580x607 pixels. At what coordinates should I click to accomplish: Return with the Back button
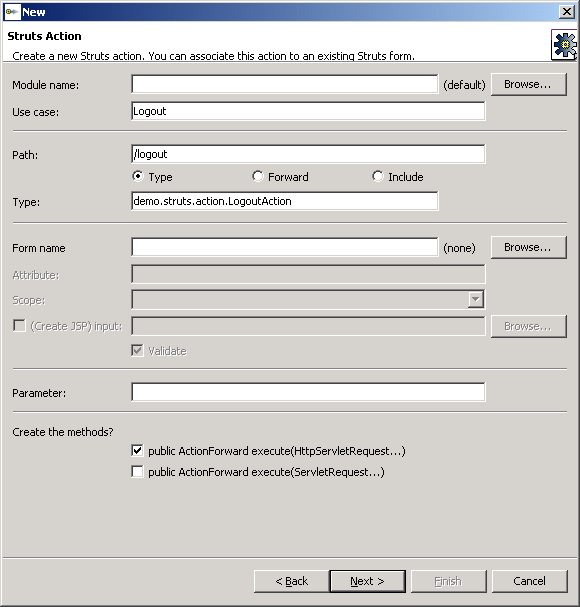point(291,581)
